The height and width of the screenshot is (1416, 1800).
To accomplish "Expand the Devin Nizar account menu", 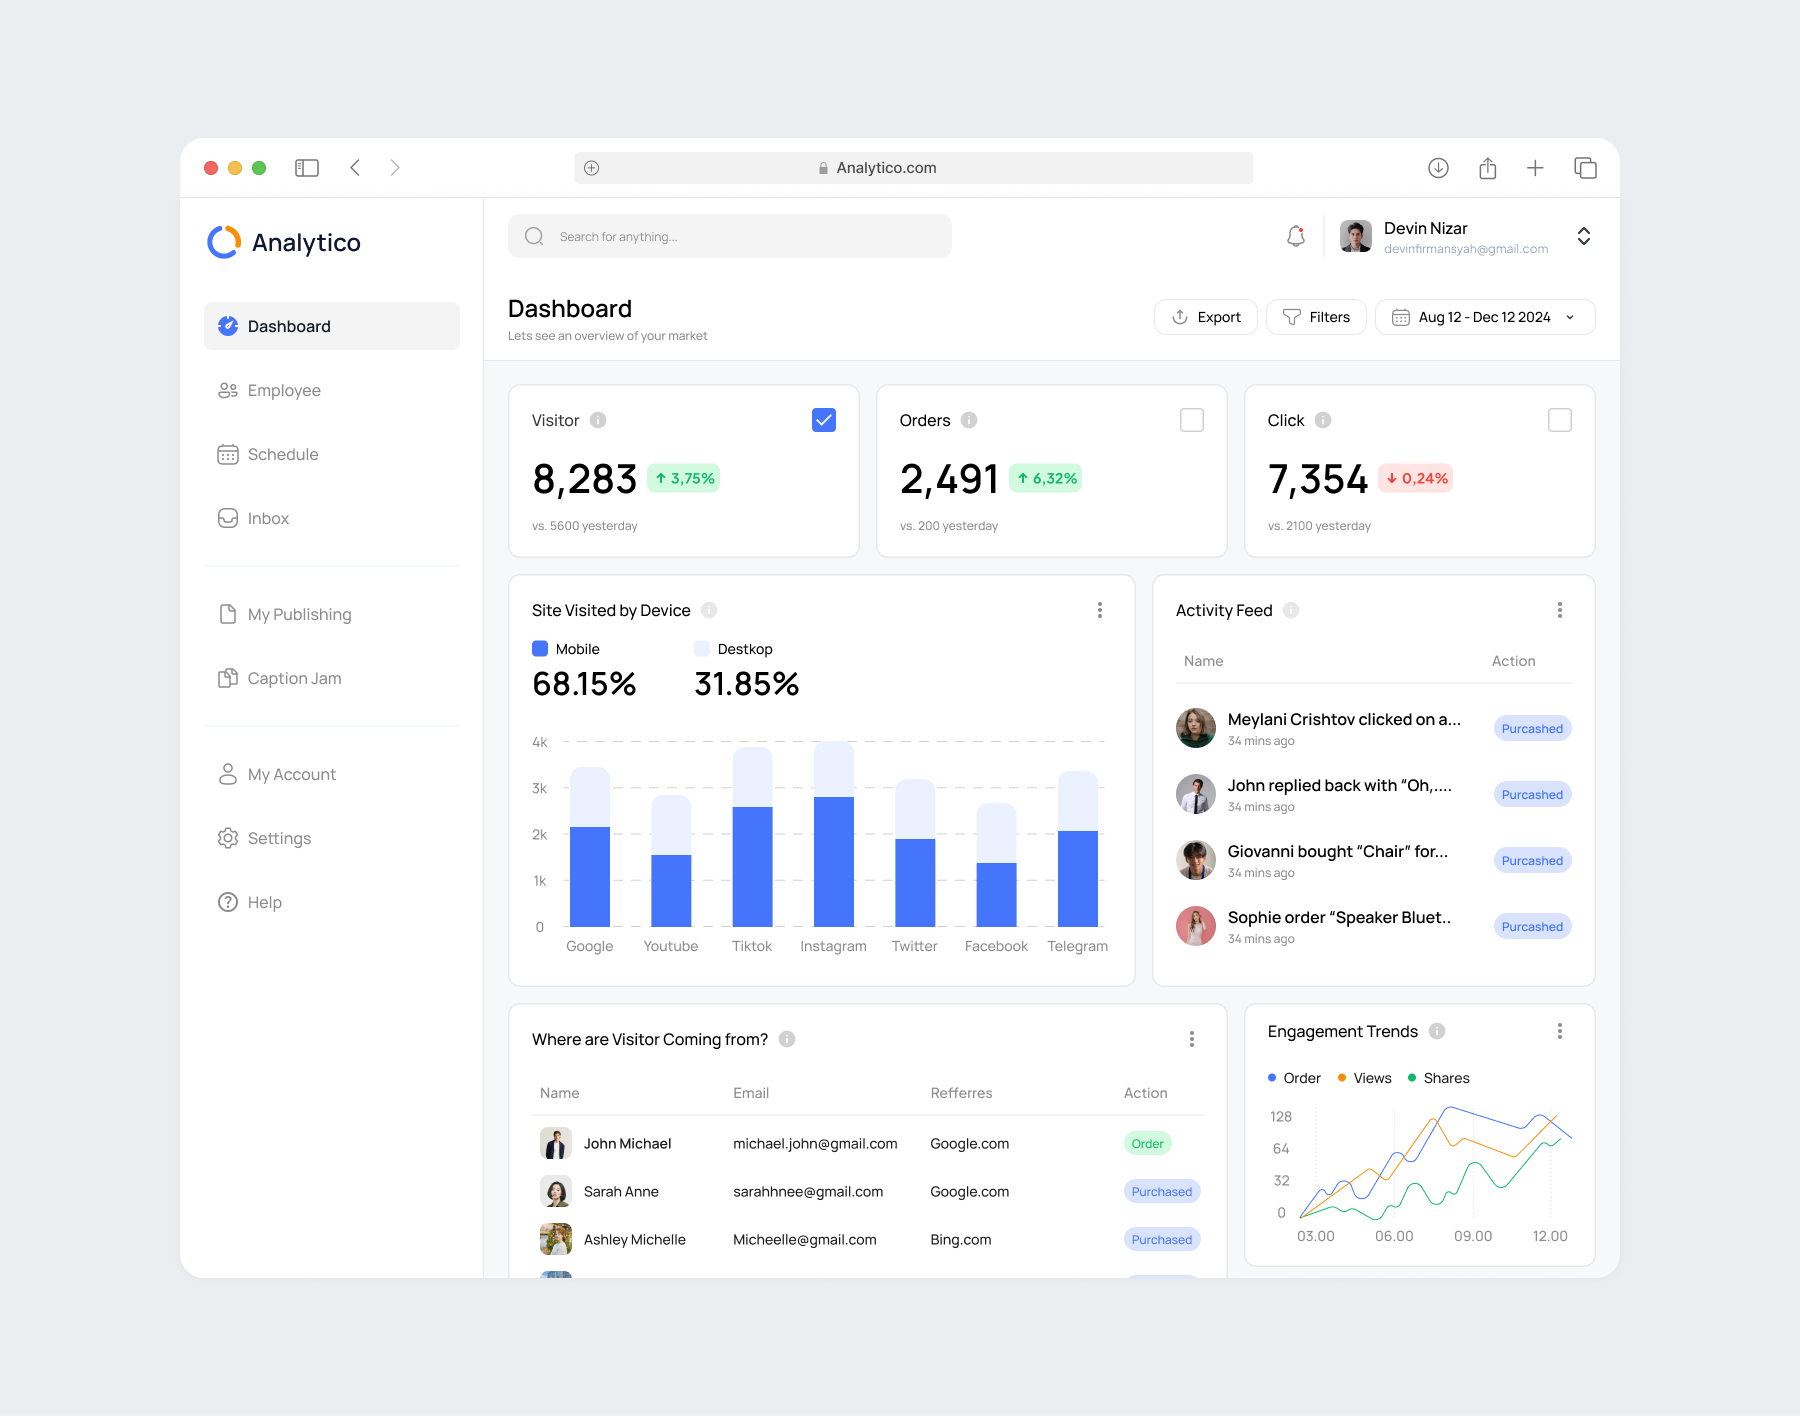I will 1584,236.
